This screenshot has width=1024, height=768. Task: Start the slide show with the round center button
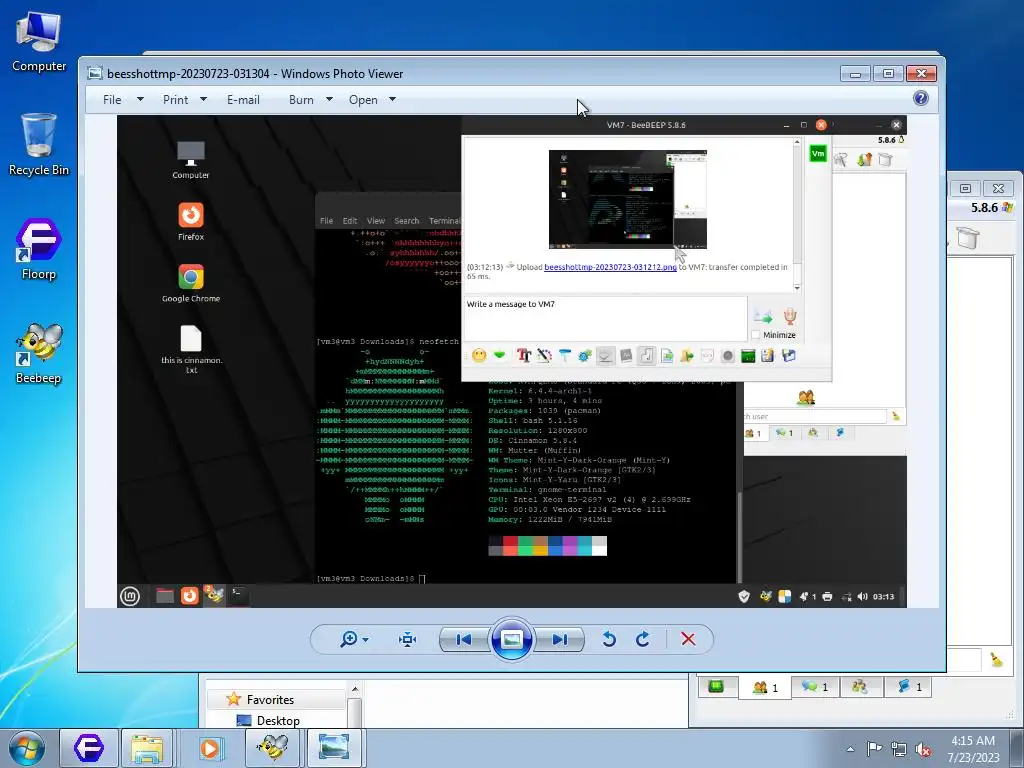[x=511, y=639]
